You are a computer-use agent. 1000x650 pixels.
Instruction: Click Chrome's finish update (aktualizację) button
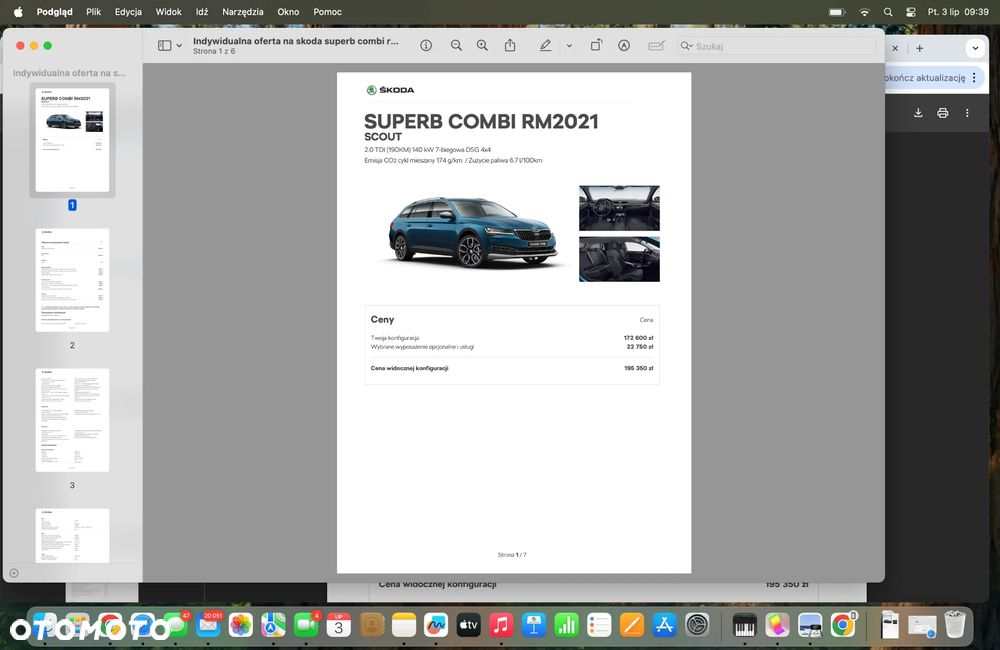point(925,78)
